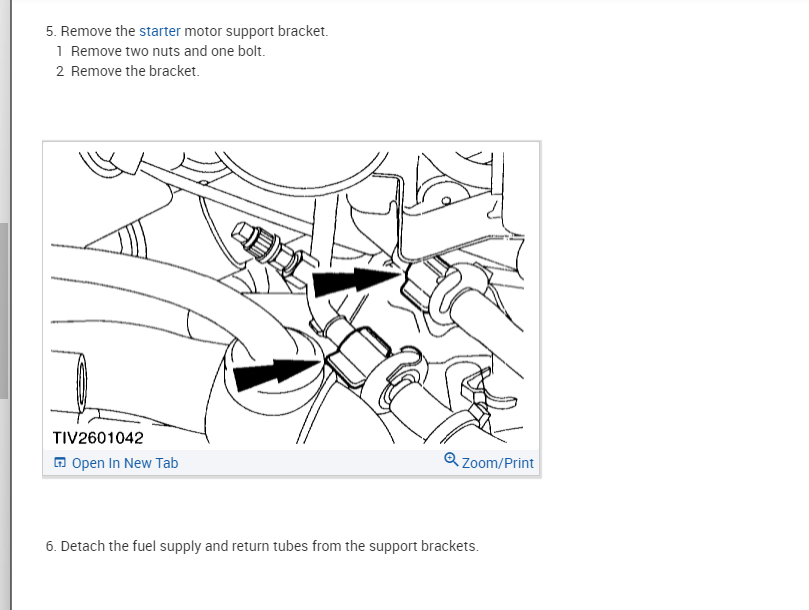Click the "Zoom/Print" text link
Image resolution: width=809 pixels, height=610 pixels.
(497, 463)
